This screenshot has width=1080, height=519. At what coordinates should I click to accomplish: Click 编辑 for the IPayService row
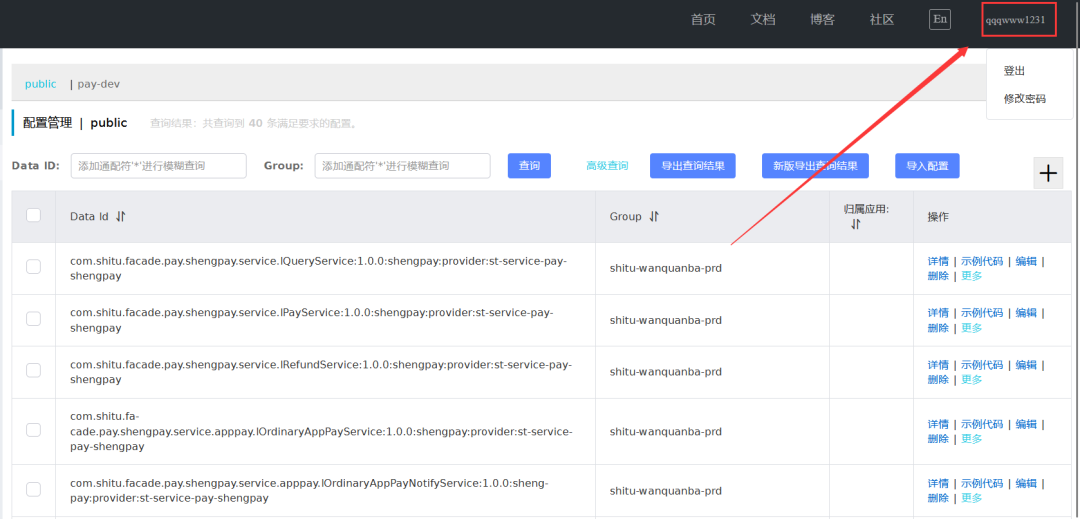[1026, 313]
